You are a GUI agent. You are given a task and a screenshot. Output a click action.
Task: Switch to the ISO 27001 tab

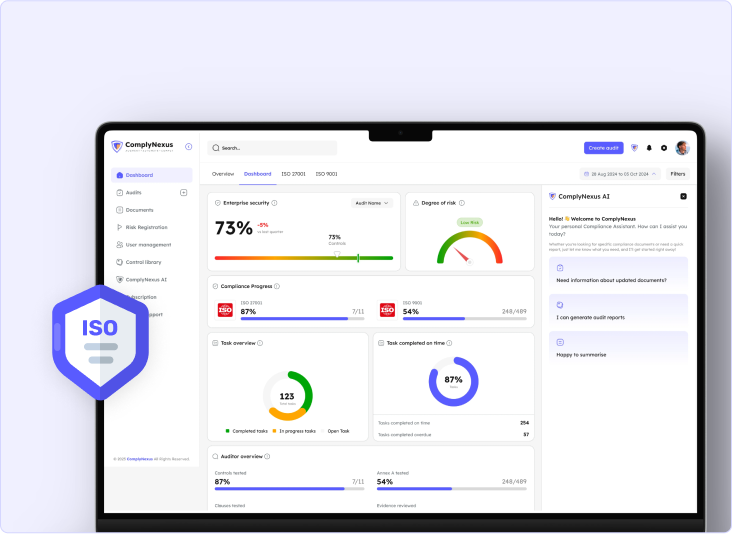[x=293, y=174]
